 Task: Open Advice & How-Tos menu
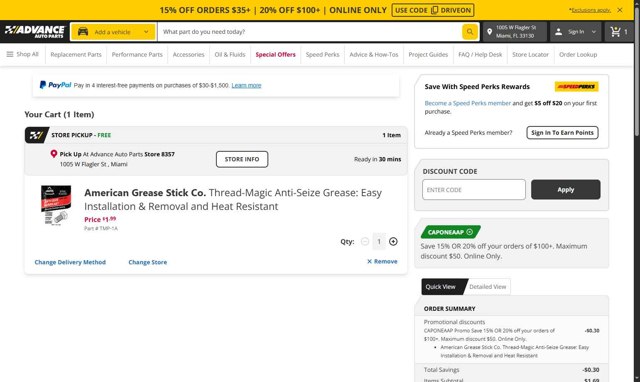point(374,54)
